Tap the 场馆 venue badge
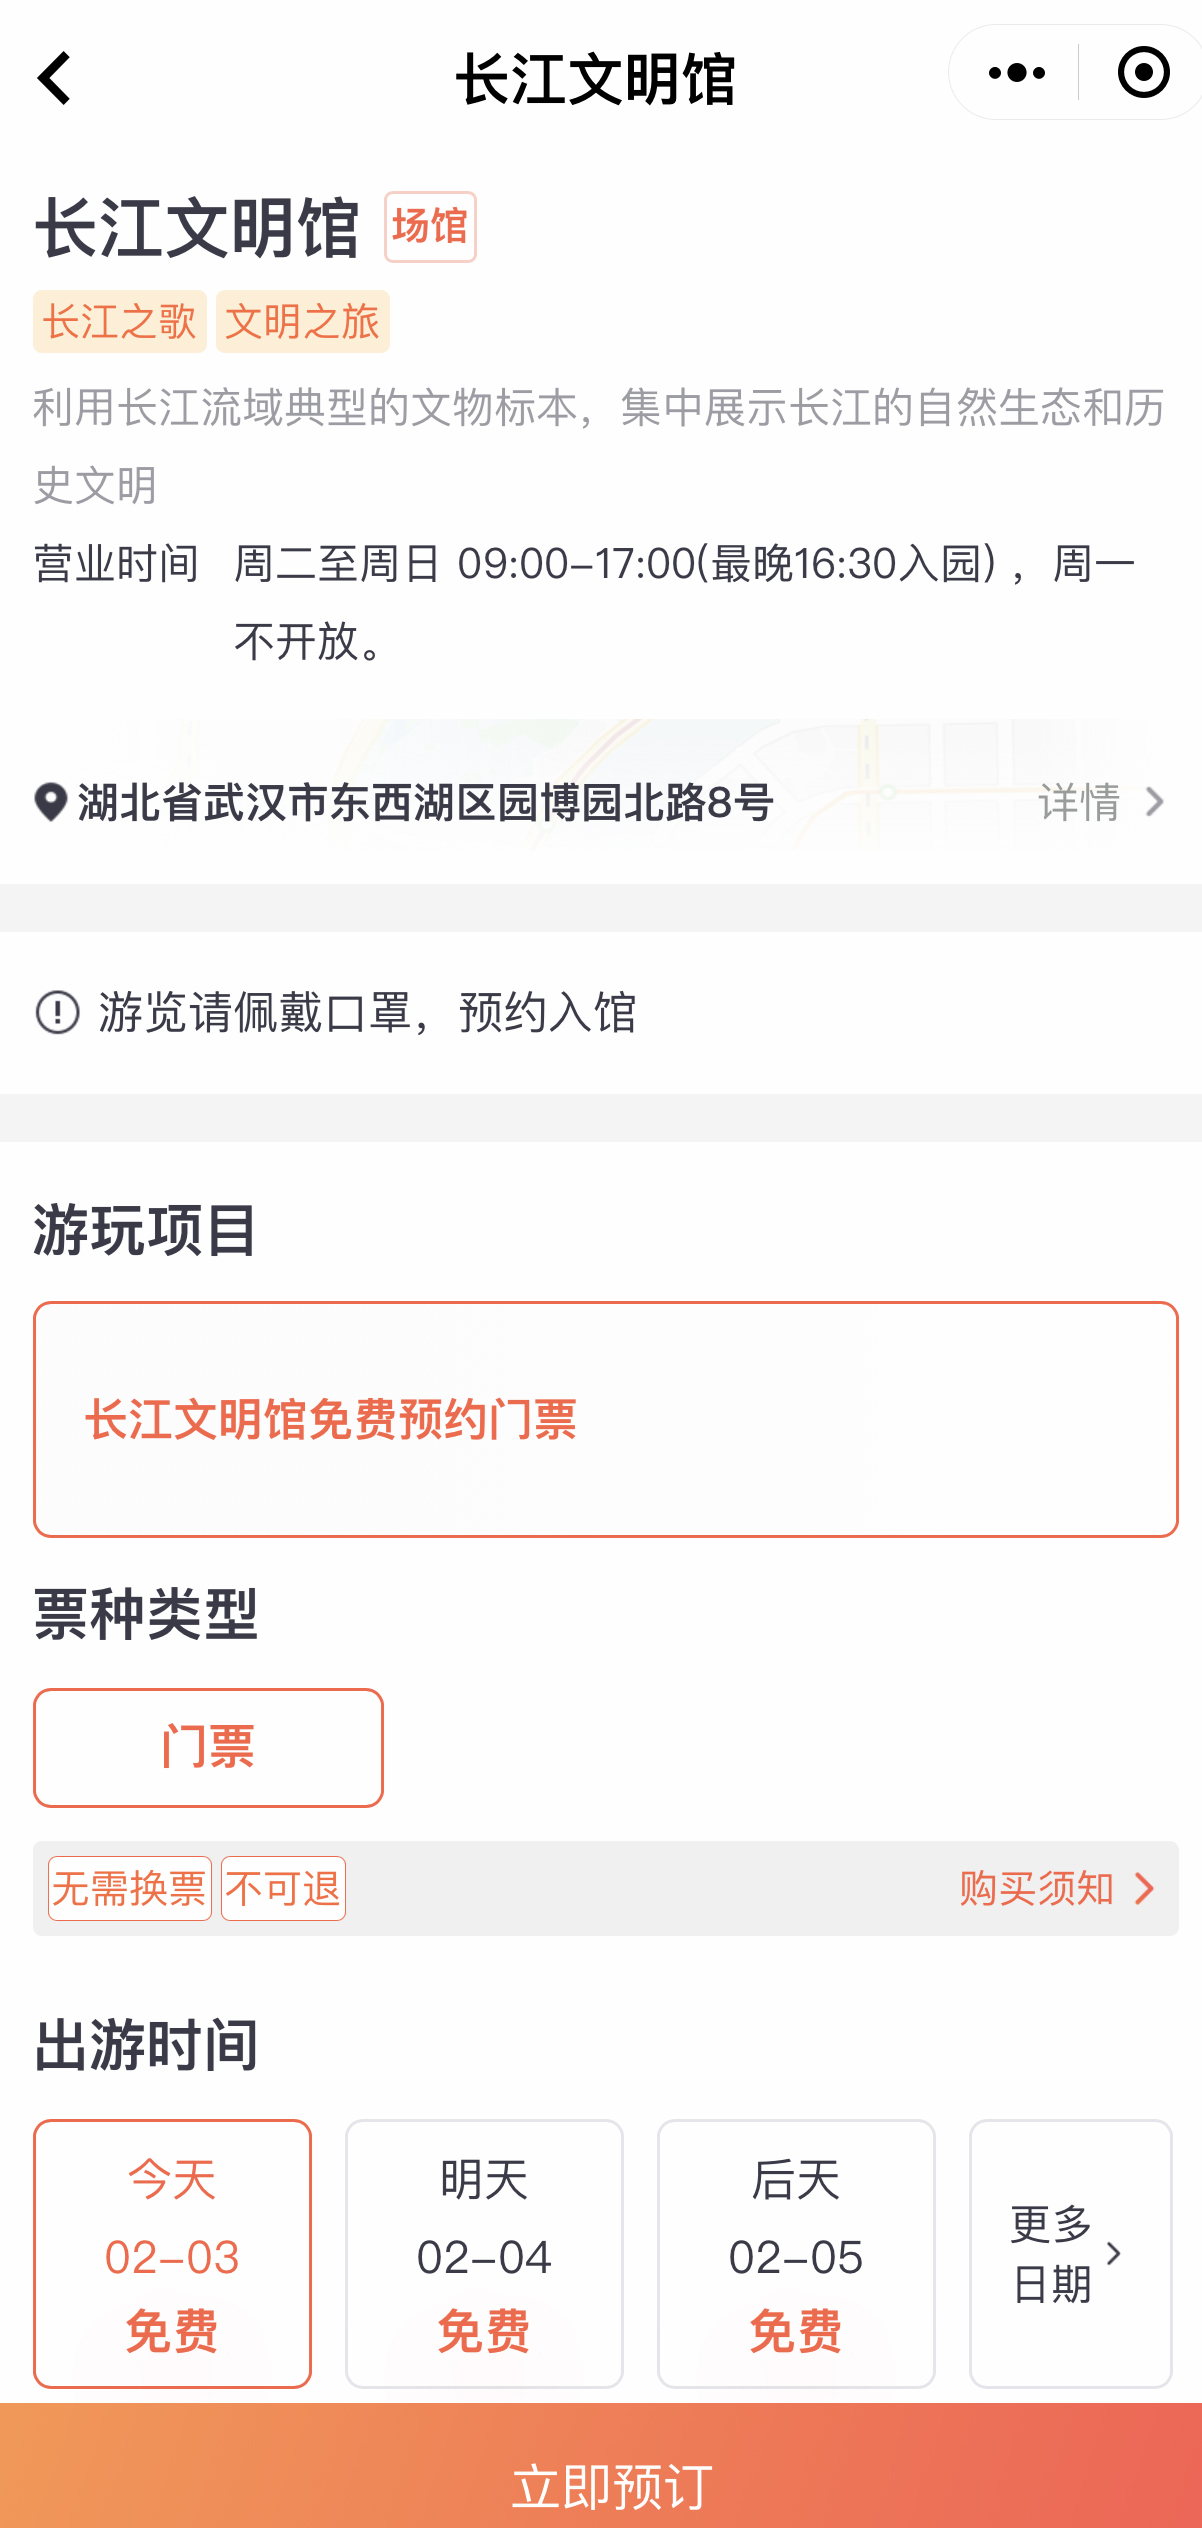 [x=430, y=227]
